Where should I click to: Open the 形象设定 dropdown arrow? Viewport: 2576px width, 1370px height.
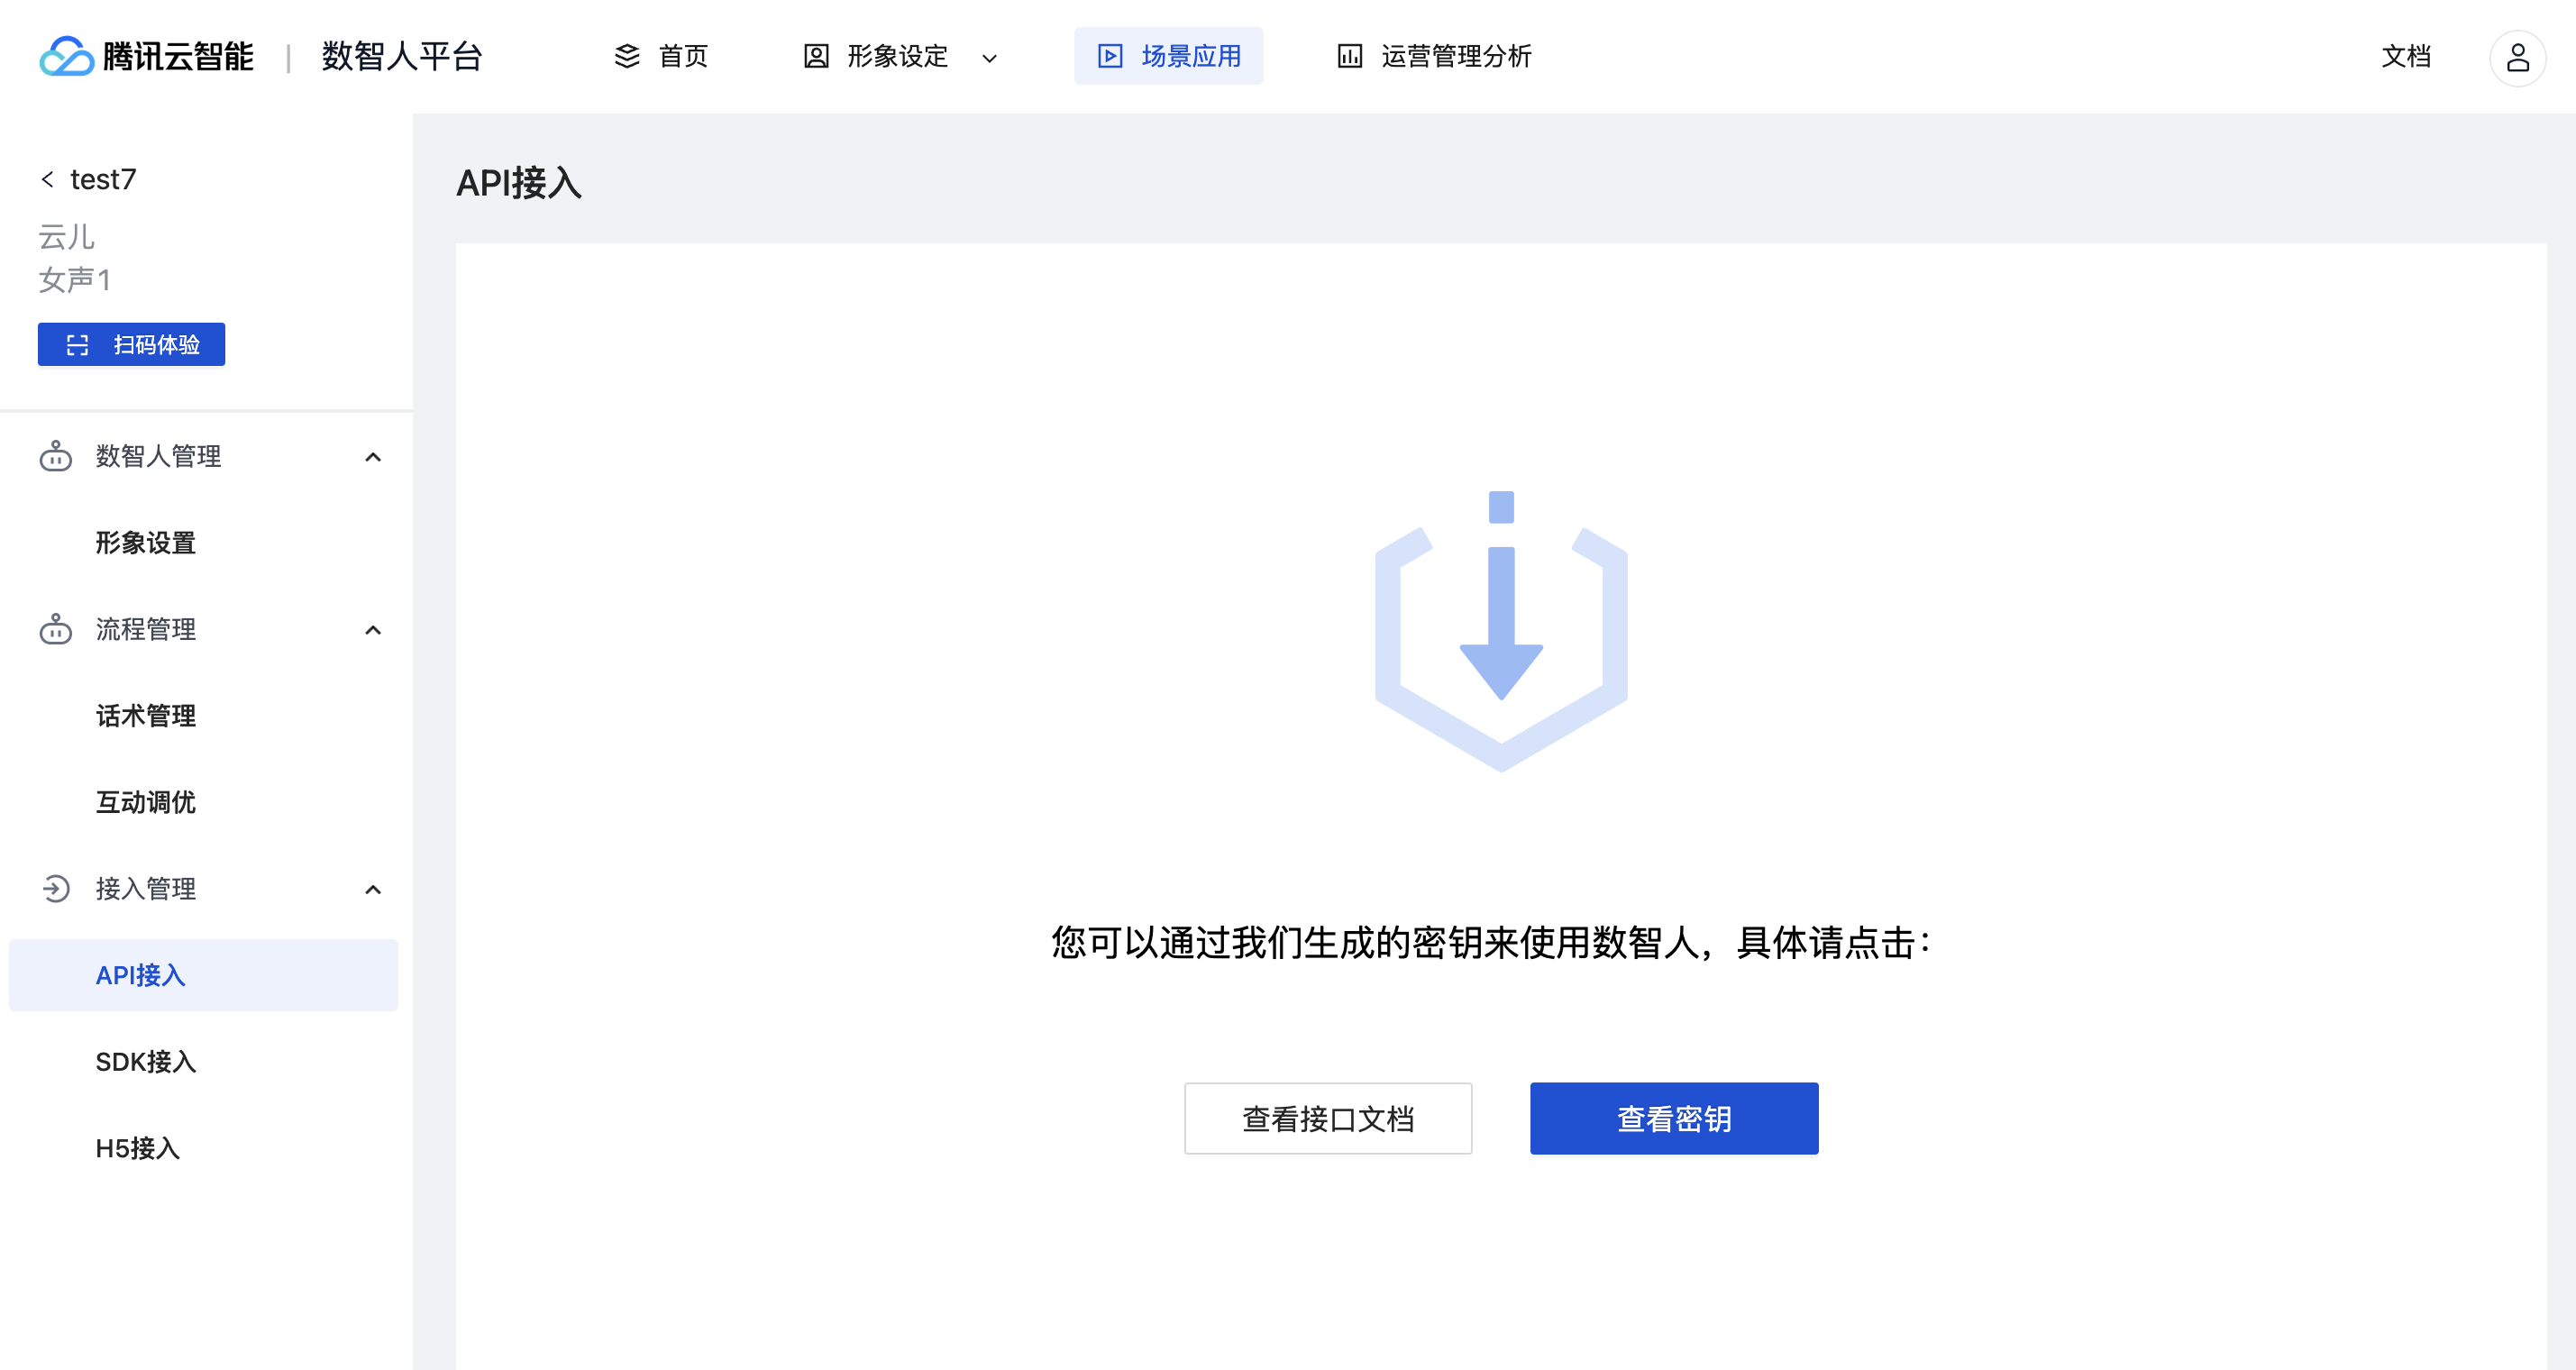[989, 58]
